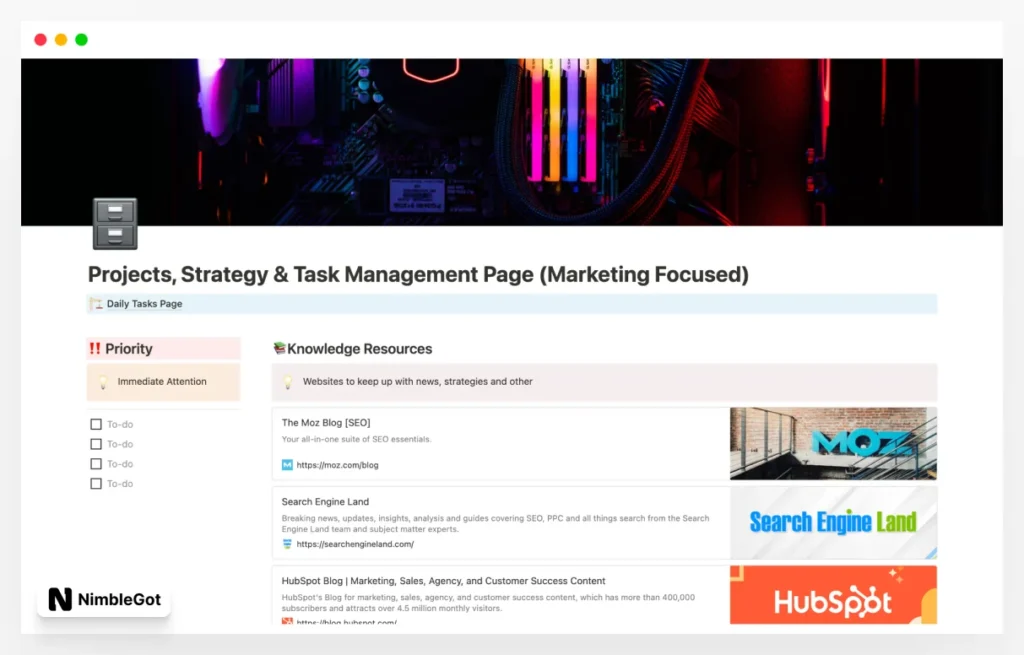1024x655 pixels.
Task: Click the file cabinet page icon
Action: 114,223
